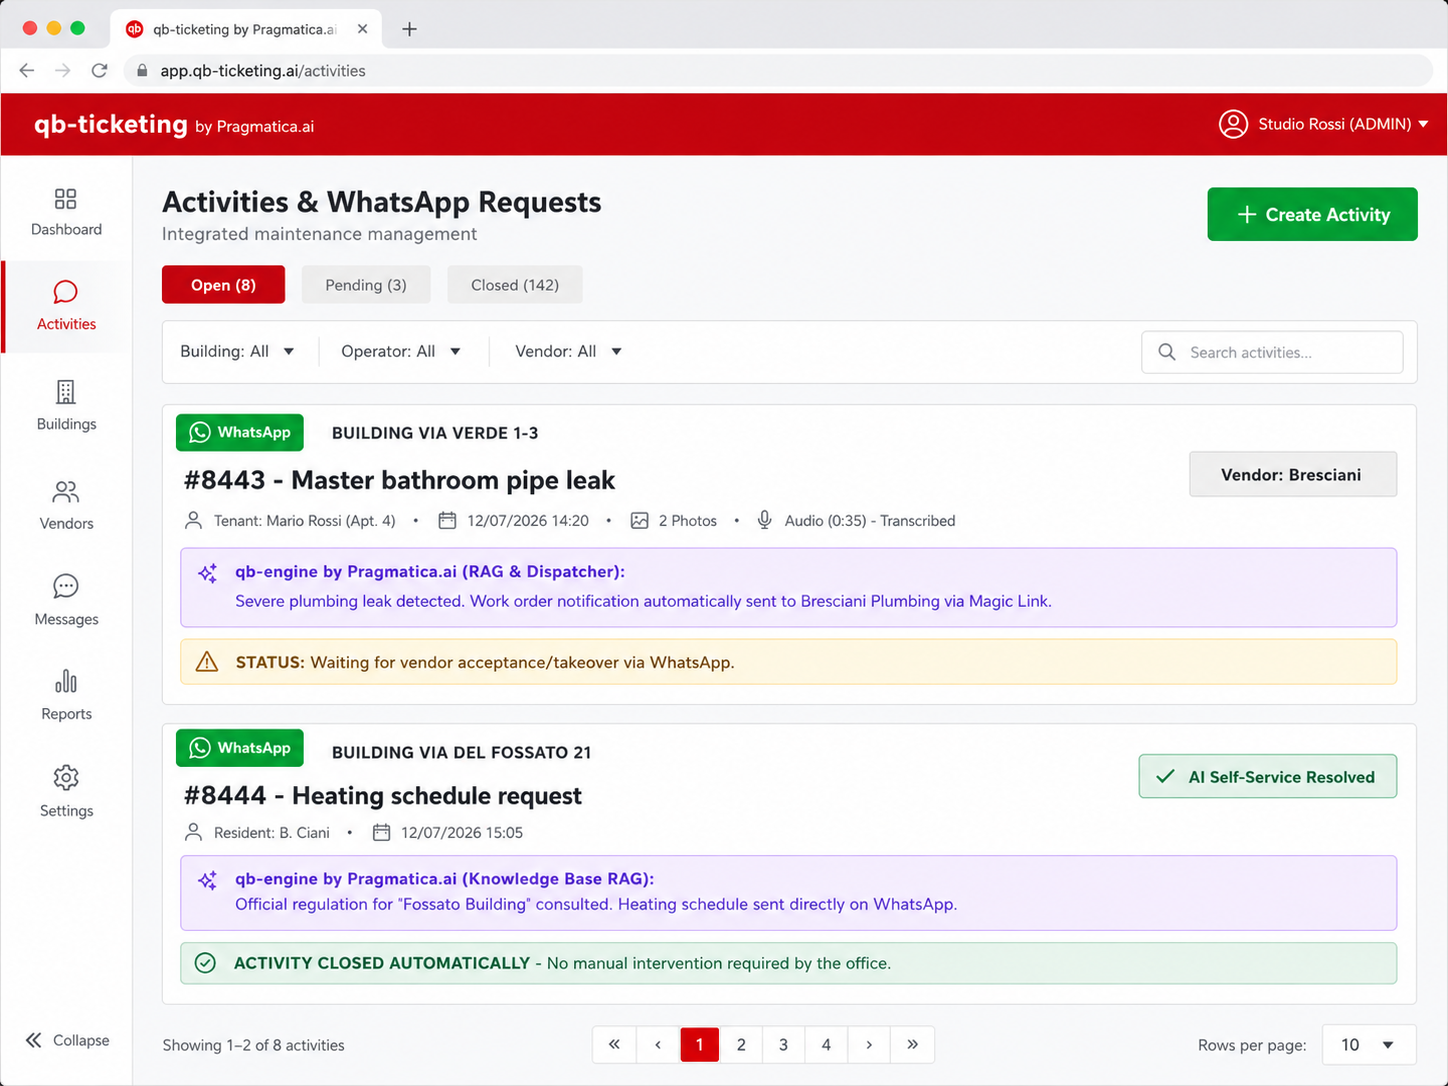Open the Settings gear icon
Screen dimensions: 1448x1086
pyautogui.click(x=65, y=777)
